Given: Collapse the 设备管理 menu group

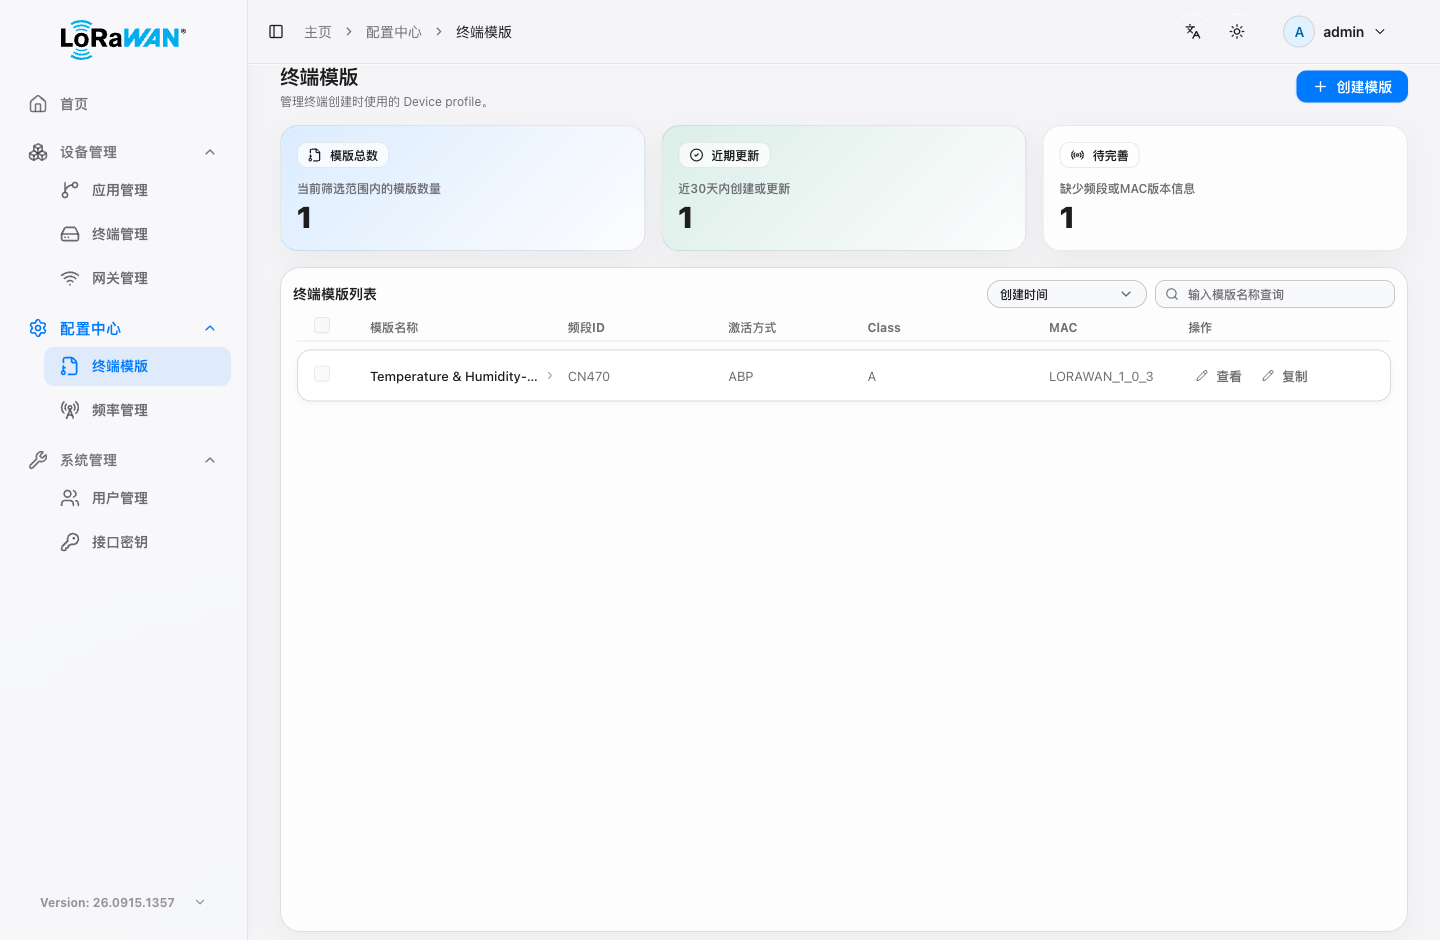Looking at the screenshot, I should click(124, 152).
